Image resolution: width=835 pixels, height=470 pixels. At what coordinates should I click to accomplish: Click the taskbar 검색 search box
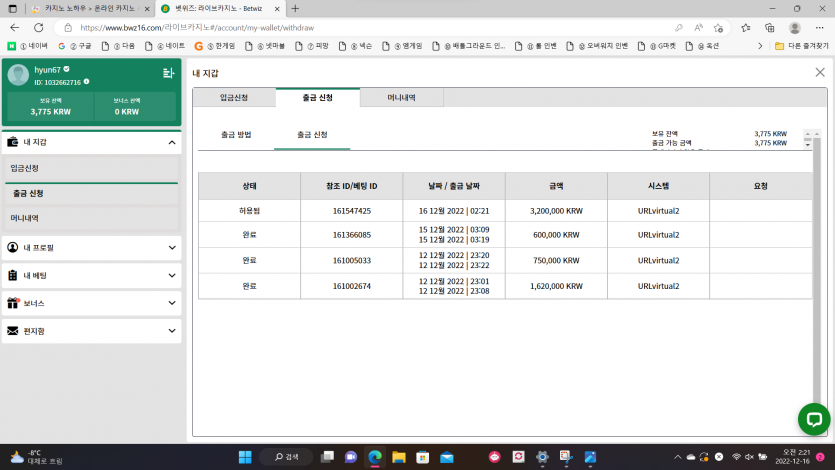tap(286, 457)
